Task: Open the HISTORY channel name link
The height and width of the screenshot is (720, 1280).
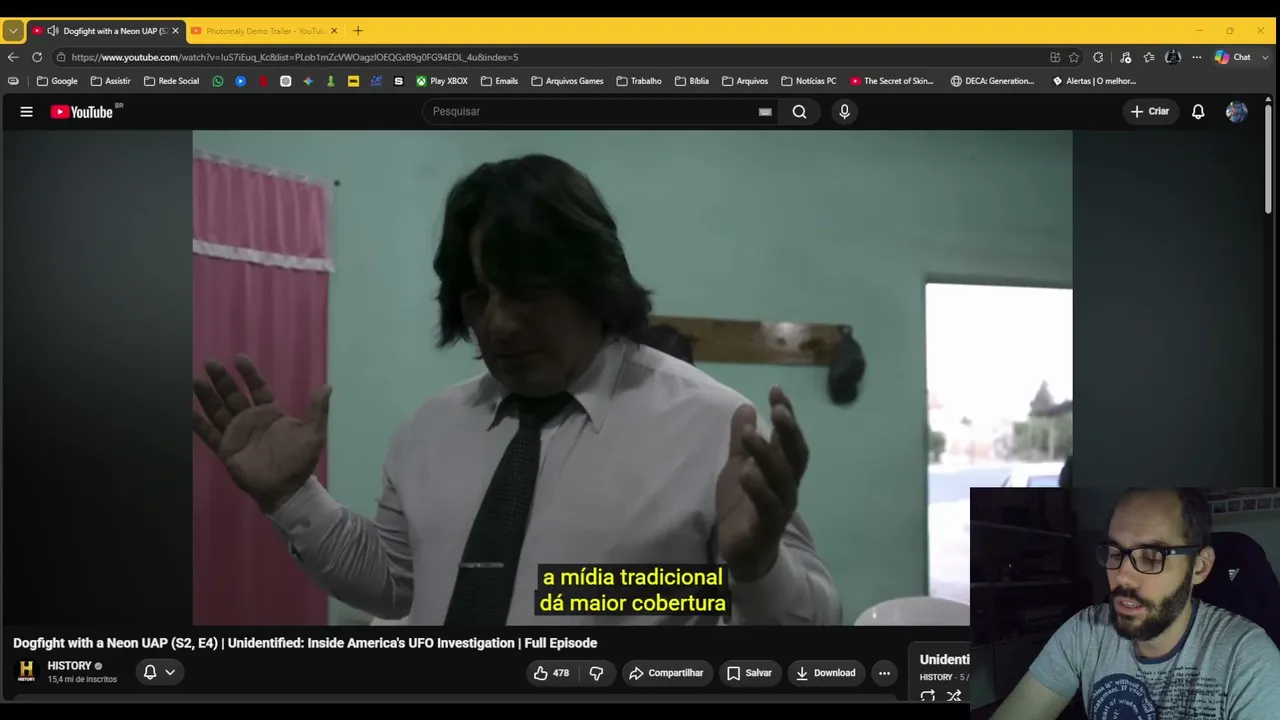Action: pyautogui.click(x=69, y=666)
